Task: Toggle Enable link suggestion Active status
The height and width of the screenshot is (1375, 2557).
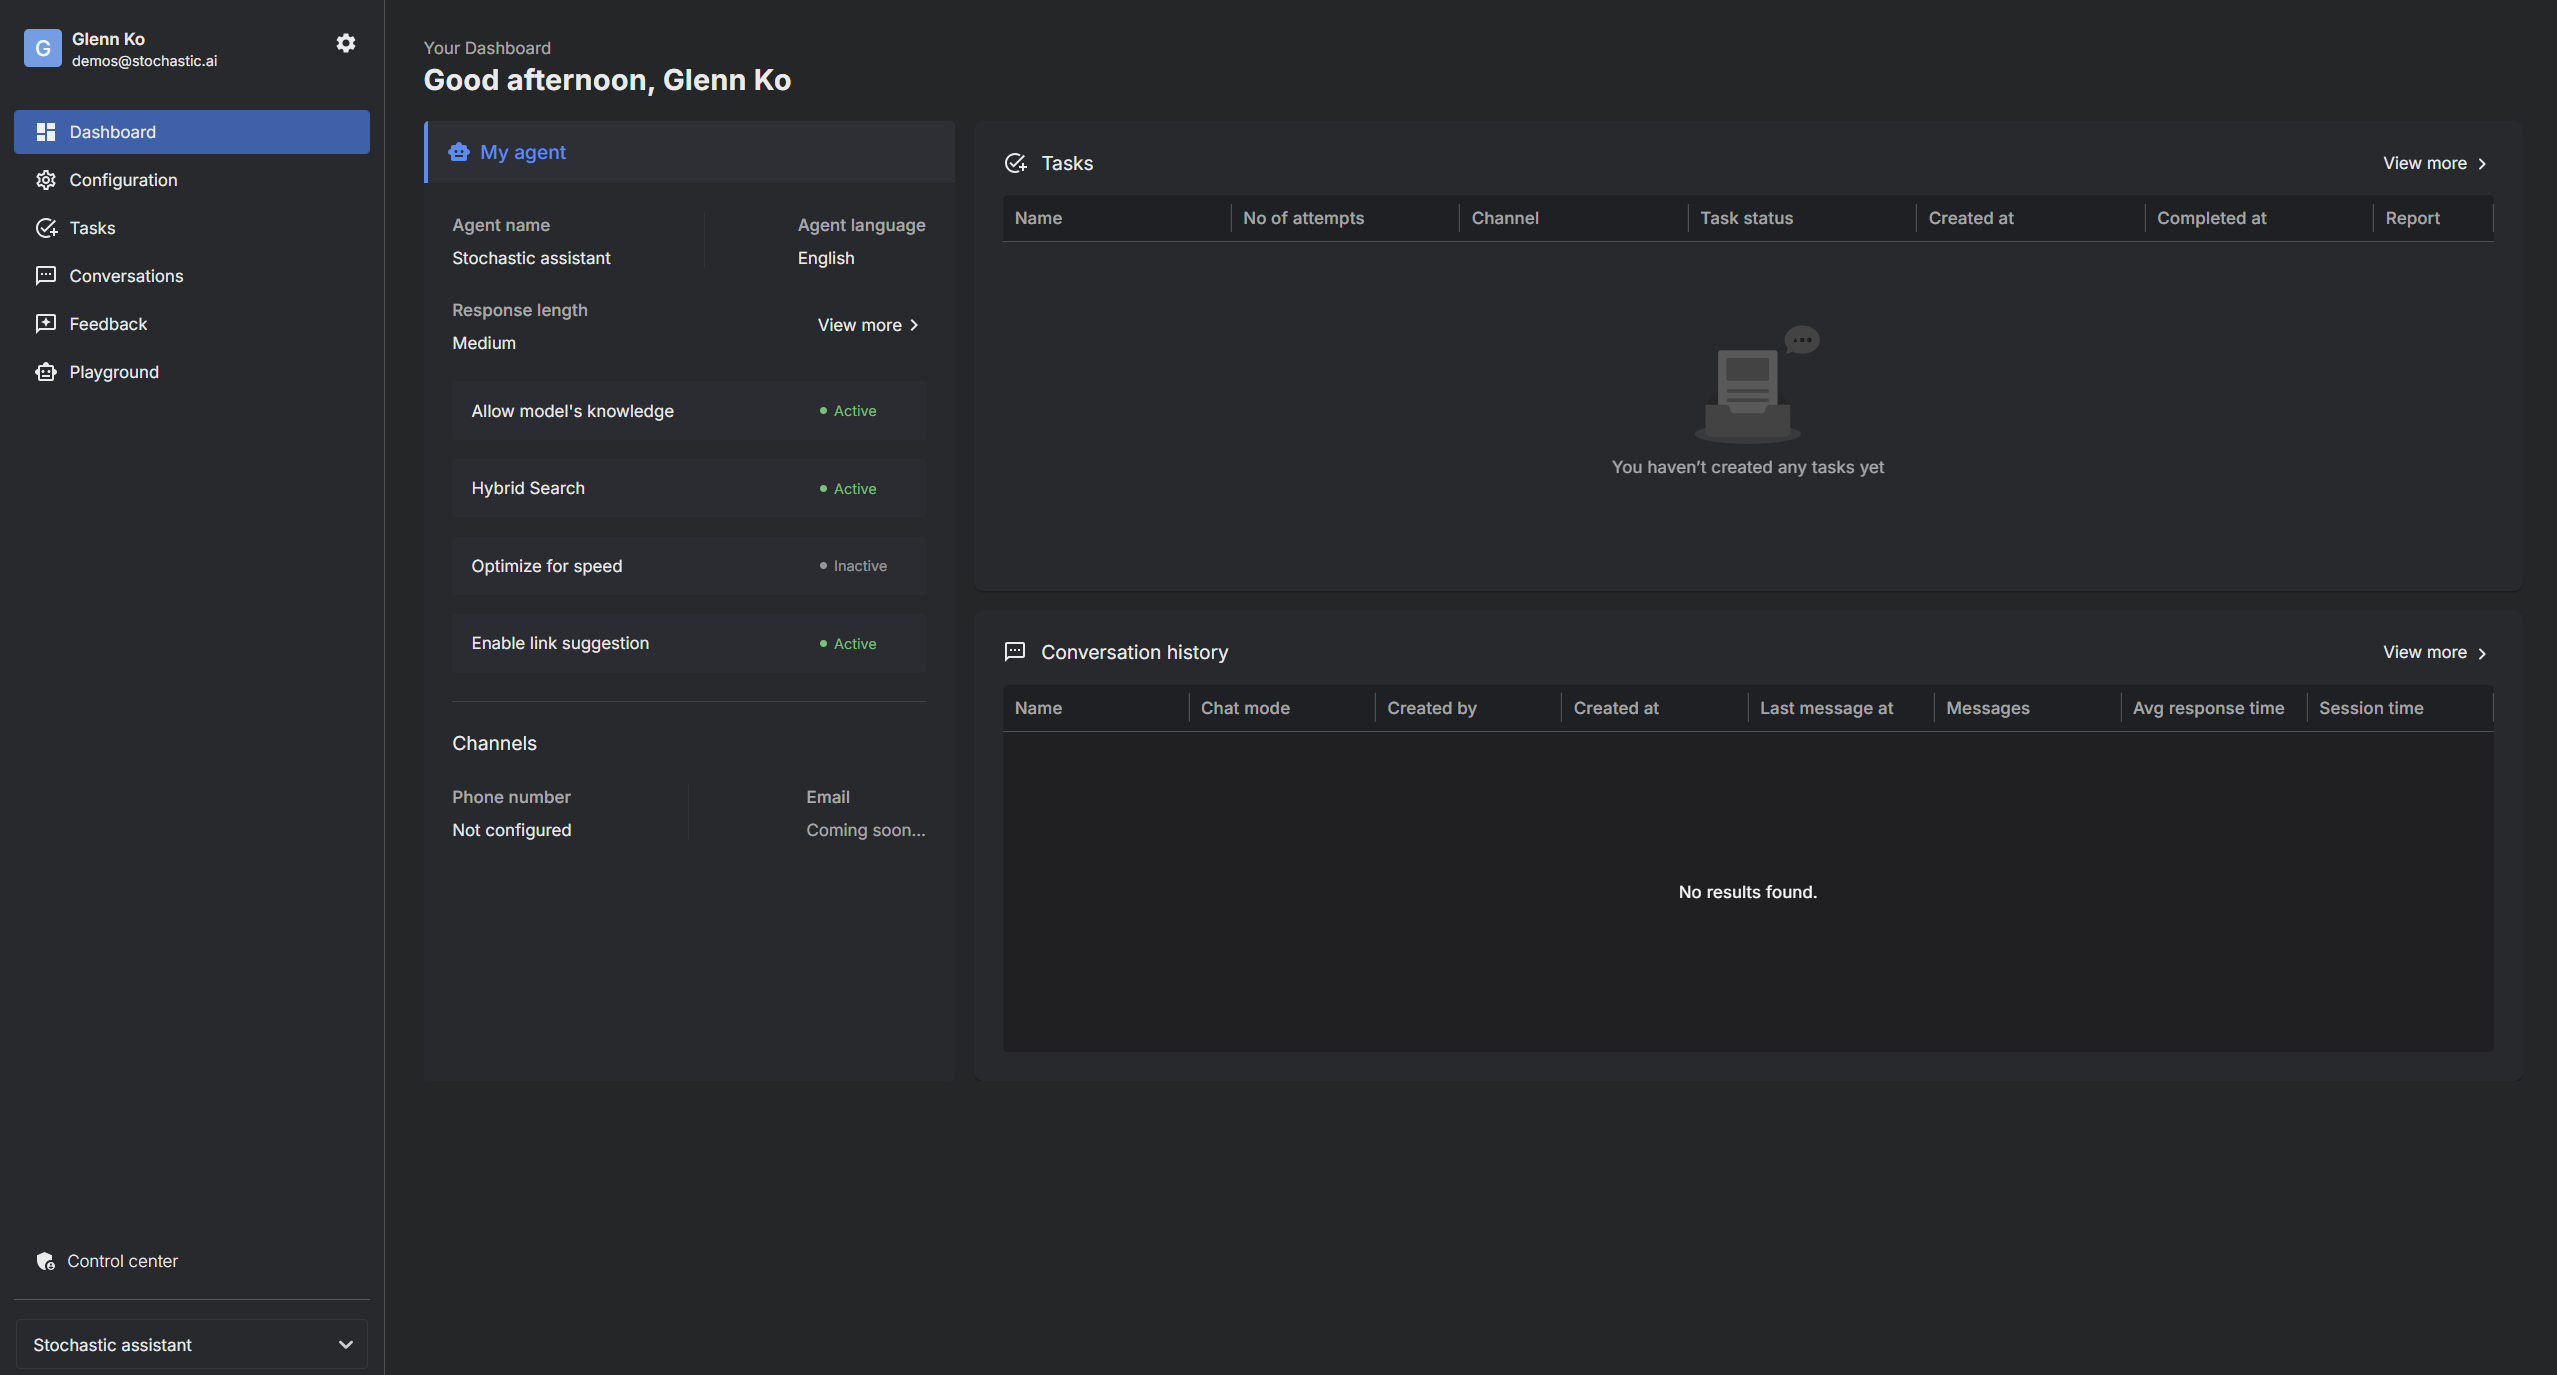Action: [847, 643]
